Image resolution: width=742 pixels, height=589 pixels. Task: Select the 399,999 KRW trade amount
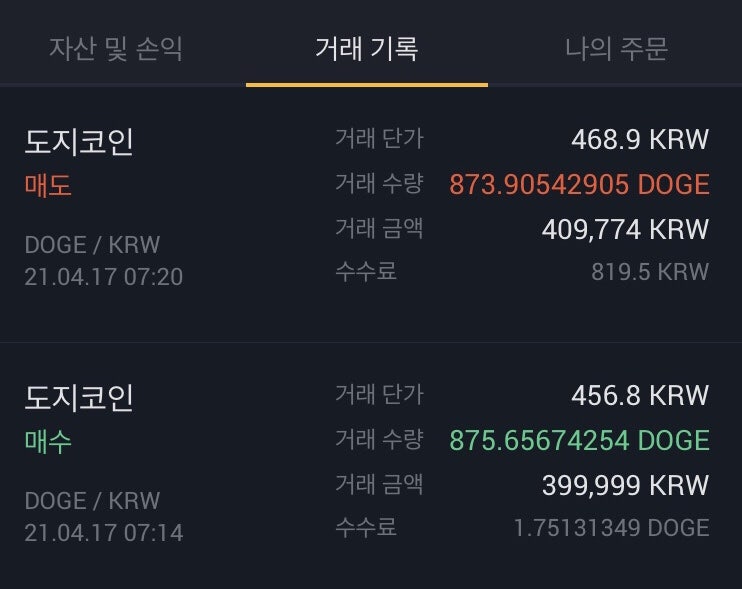(625, 485)
